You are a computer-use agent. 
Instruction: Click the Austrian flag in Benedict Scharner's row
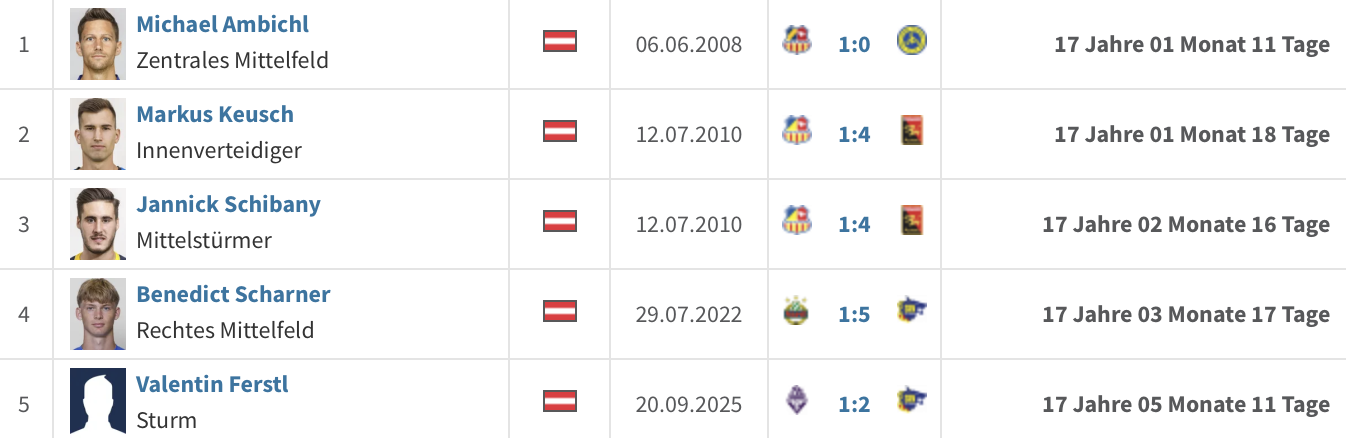[x=560, y=312]
